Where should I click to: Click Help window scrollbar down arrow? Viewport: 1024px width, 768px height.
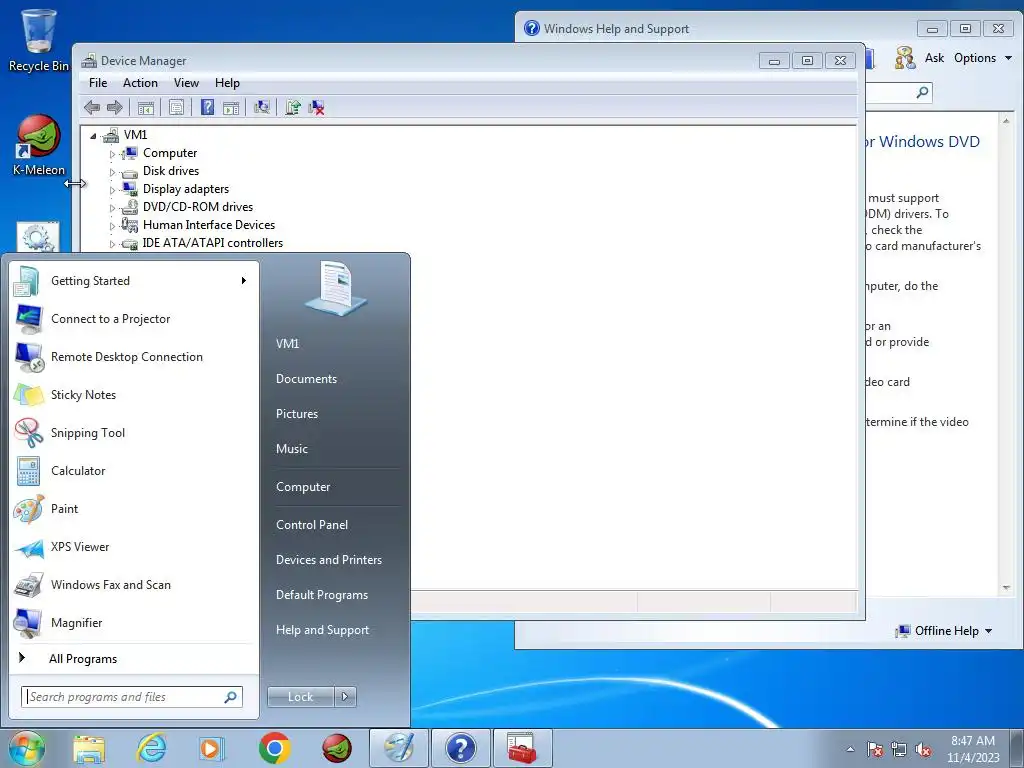(x=1006, y=588)
